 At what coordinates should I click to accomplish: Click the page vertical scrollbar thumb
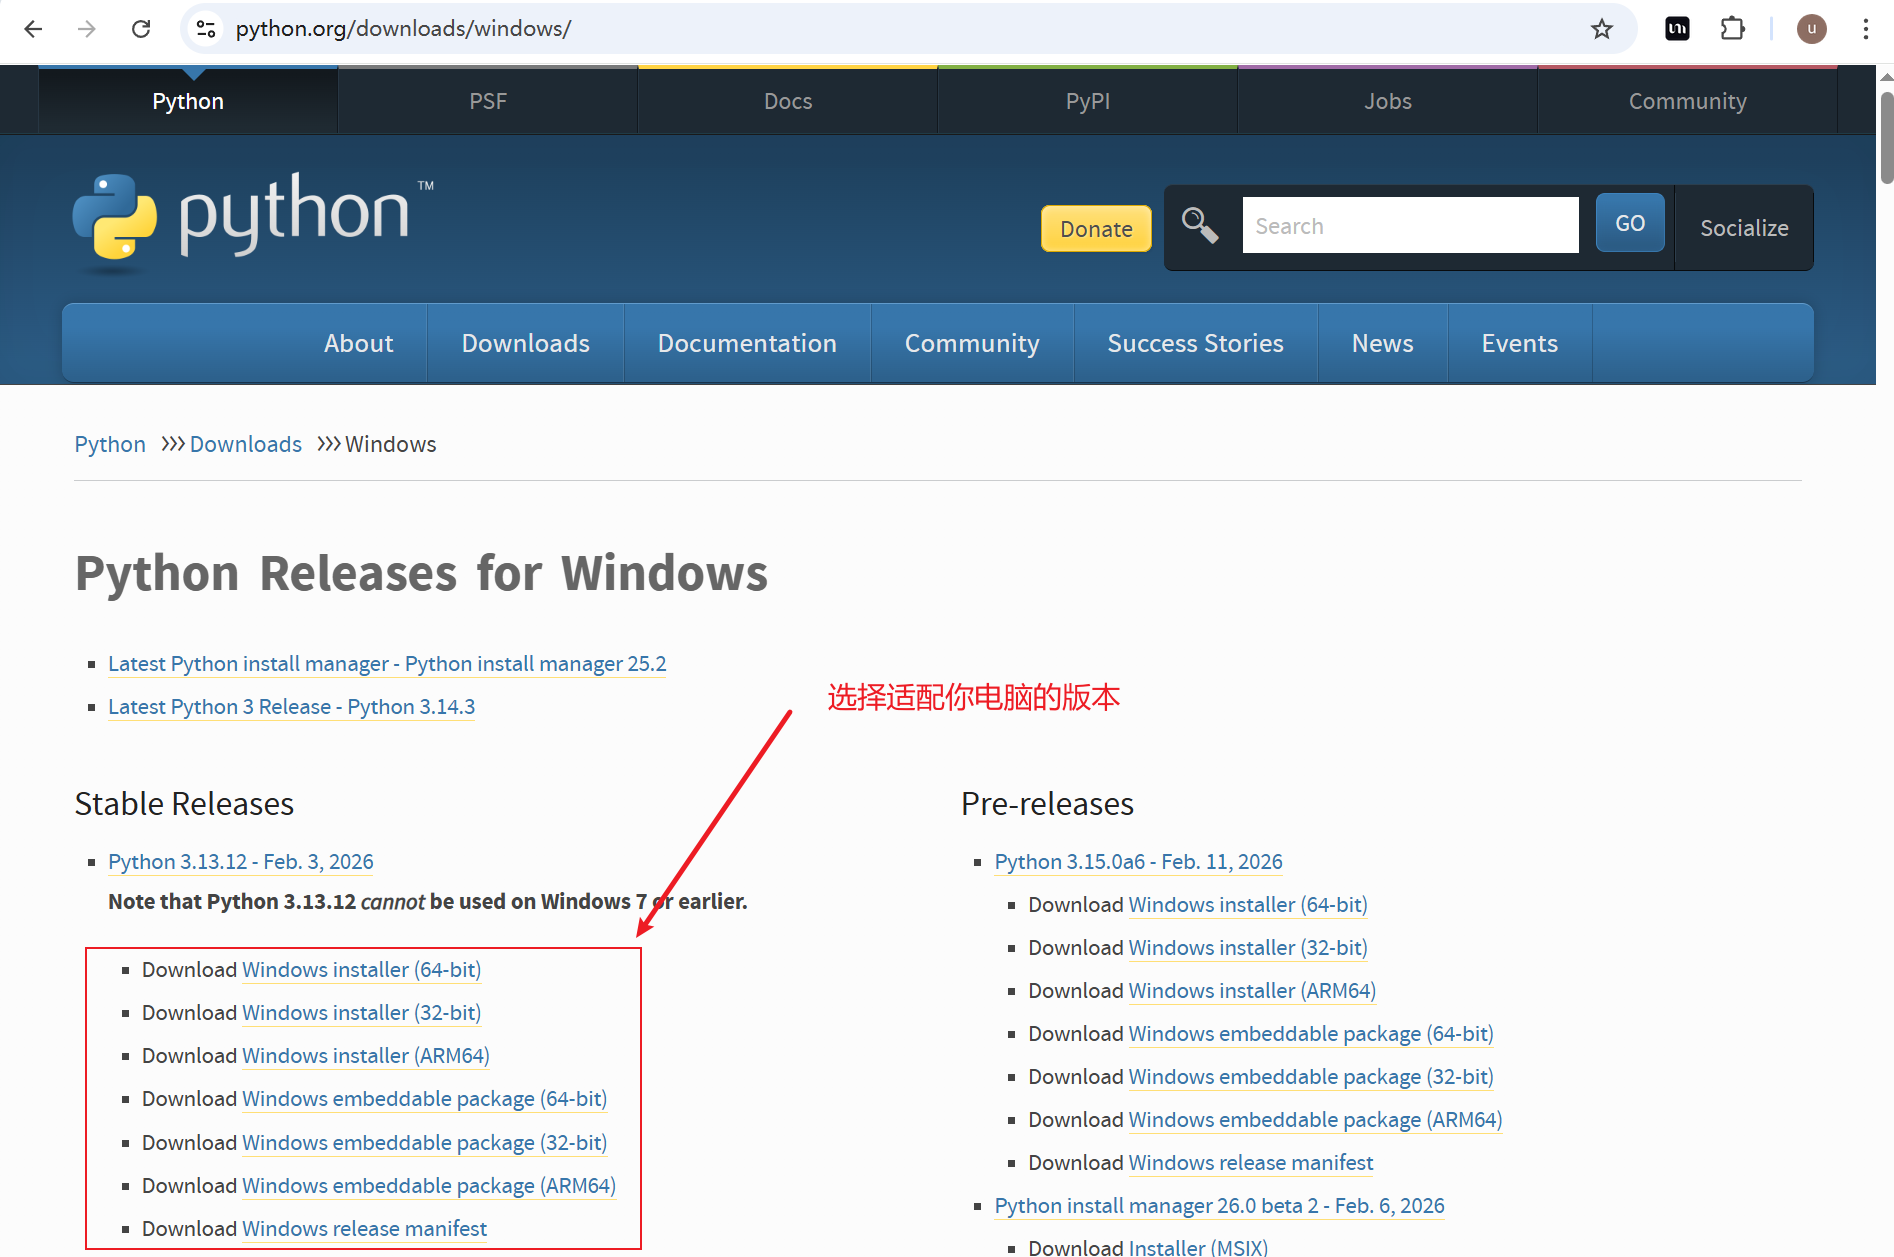pos(1886,138)
